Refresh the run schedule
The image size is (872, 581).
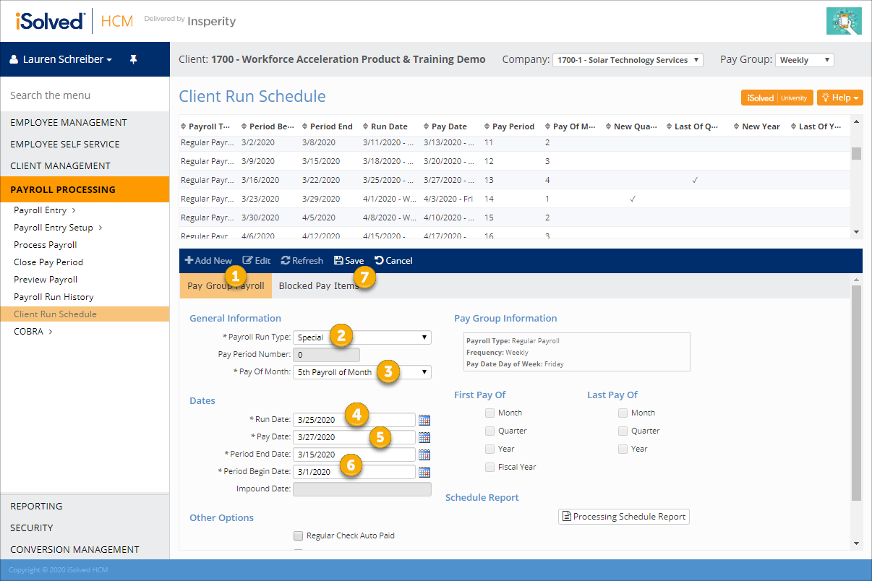[x=302, y=261]
